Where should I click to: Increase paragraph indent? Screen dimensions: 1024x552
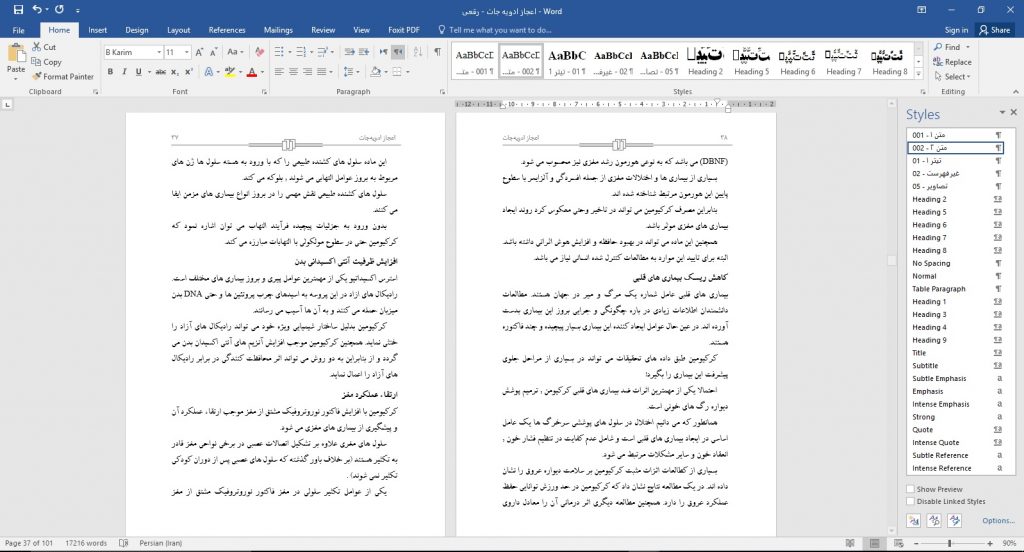pyautogui.click(x=364, y=52)
